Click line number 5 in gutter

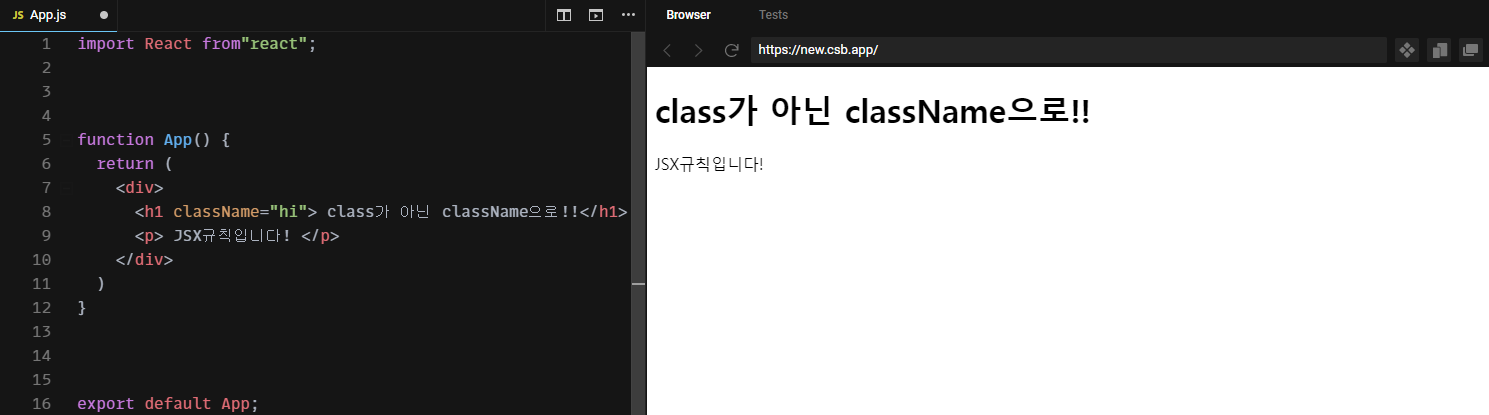(x=46, y=140)
